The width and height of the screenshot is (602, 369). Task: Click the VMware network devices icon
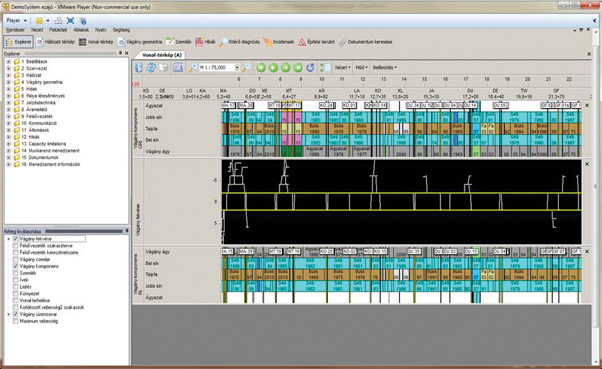[x=58, y=21]
